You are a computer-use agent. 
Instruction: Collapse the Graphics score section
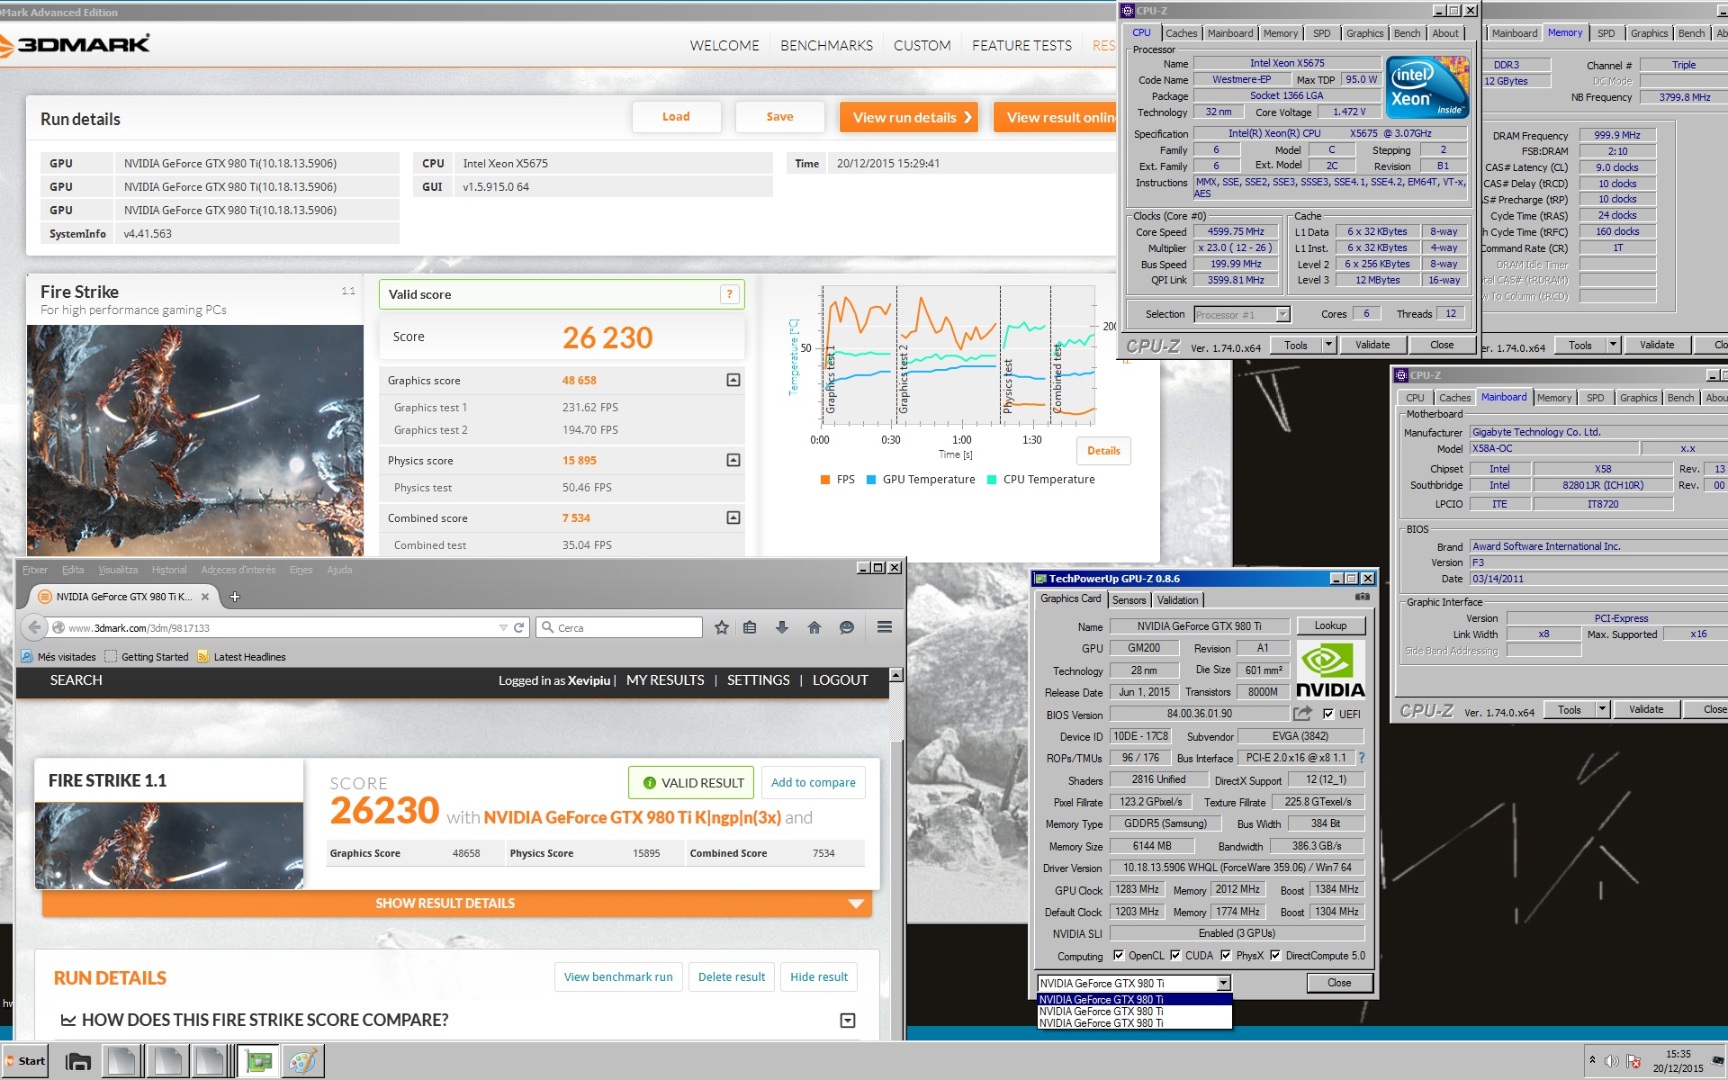point(733,380)
